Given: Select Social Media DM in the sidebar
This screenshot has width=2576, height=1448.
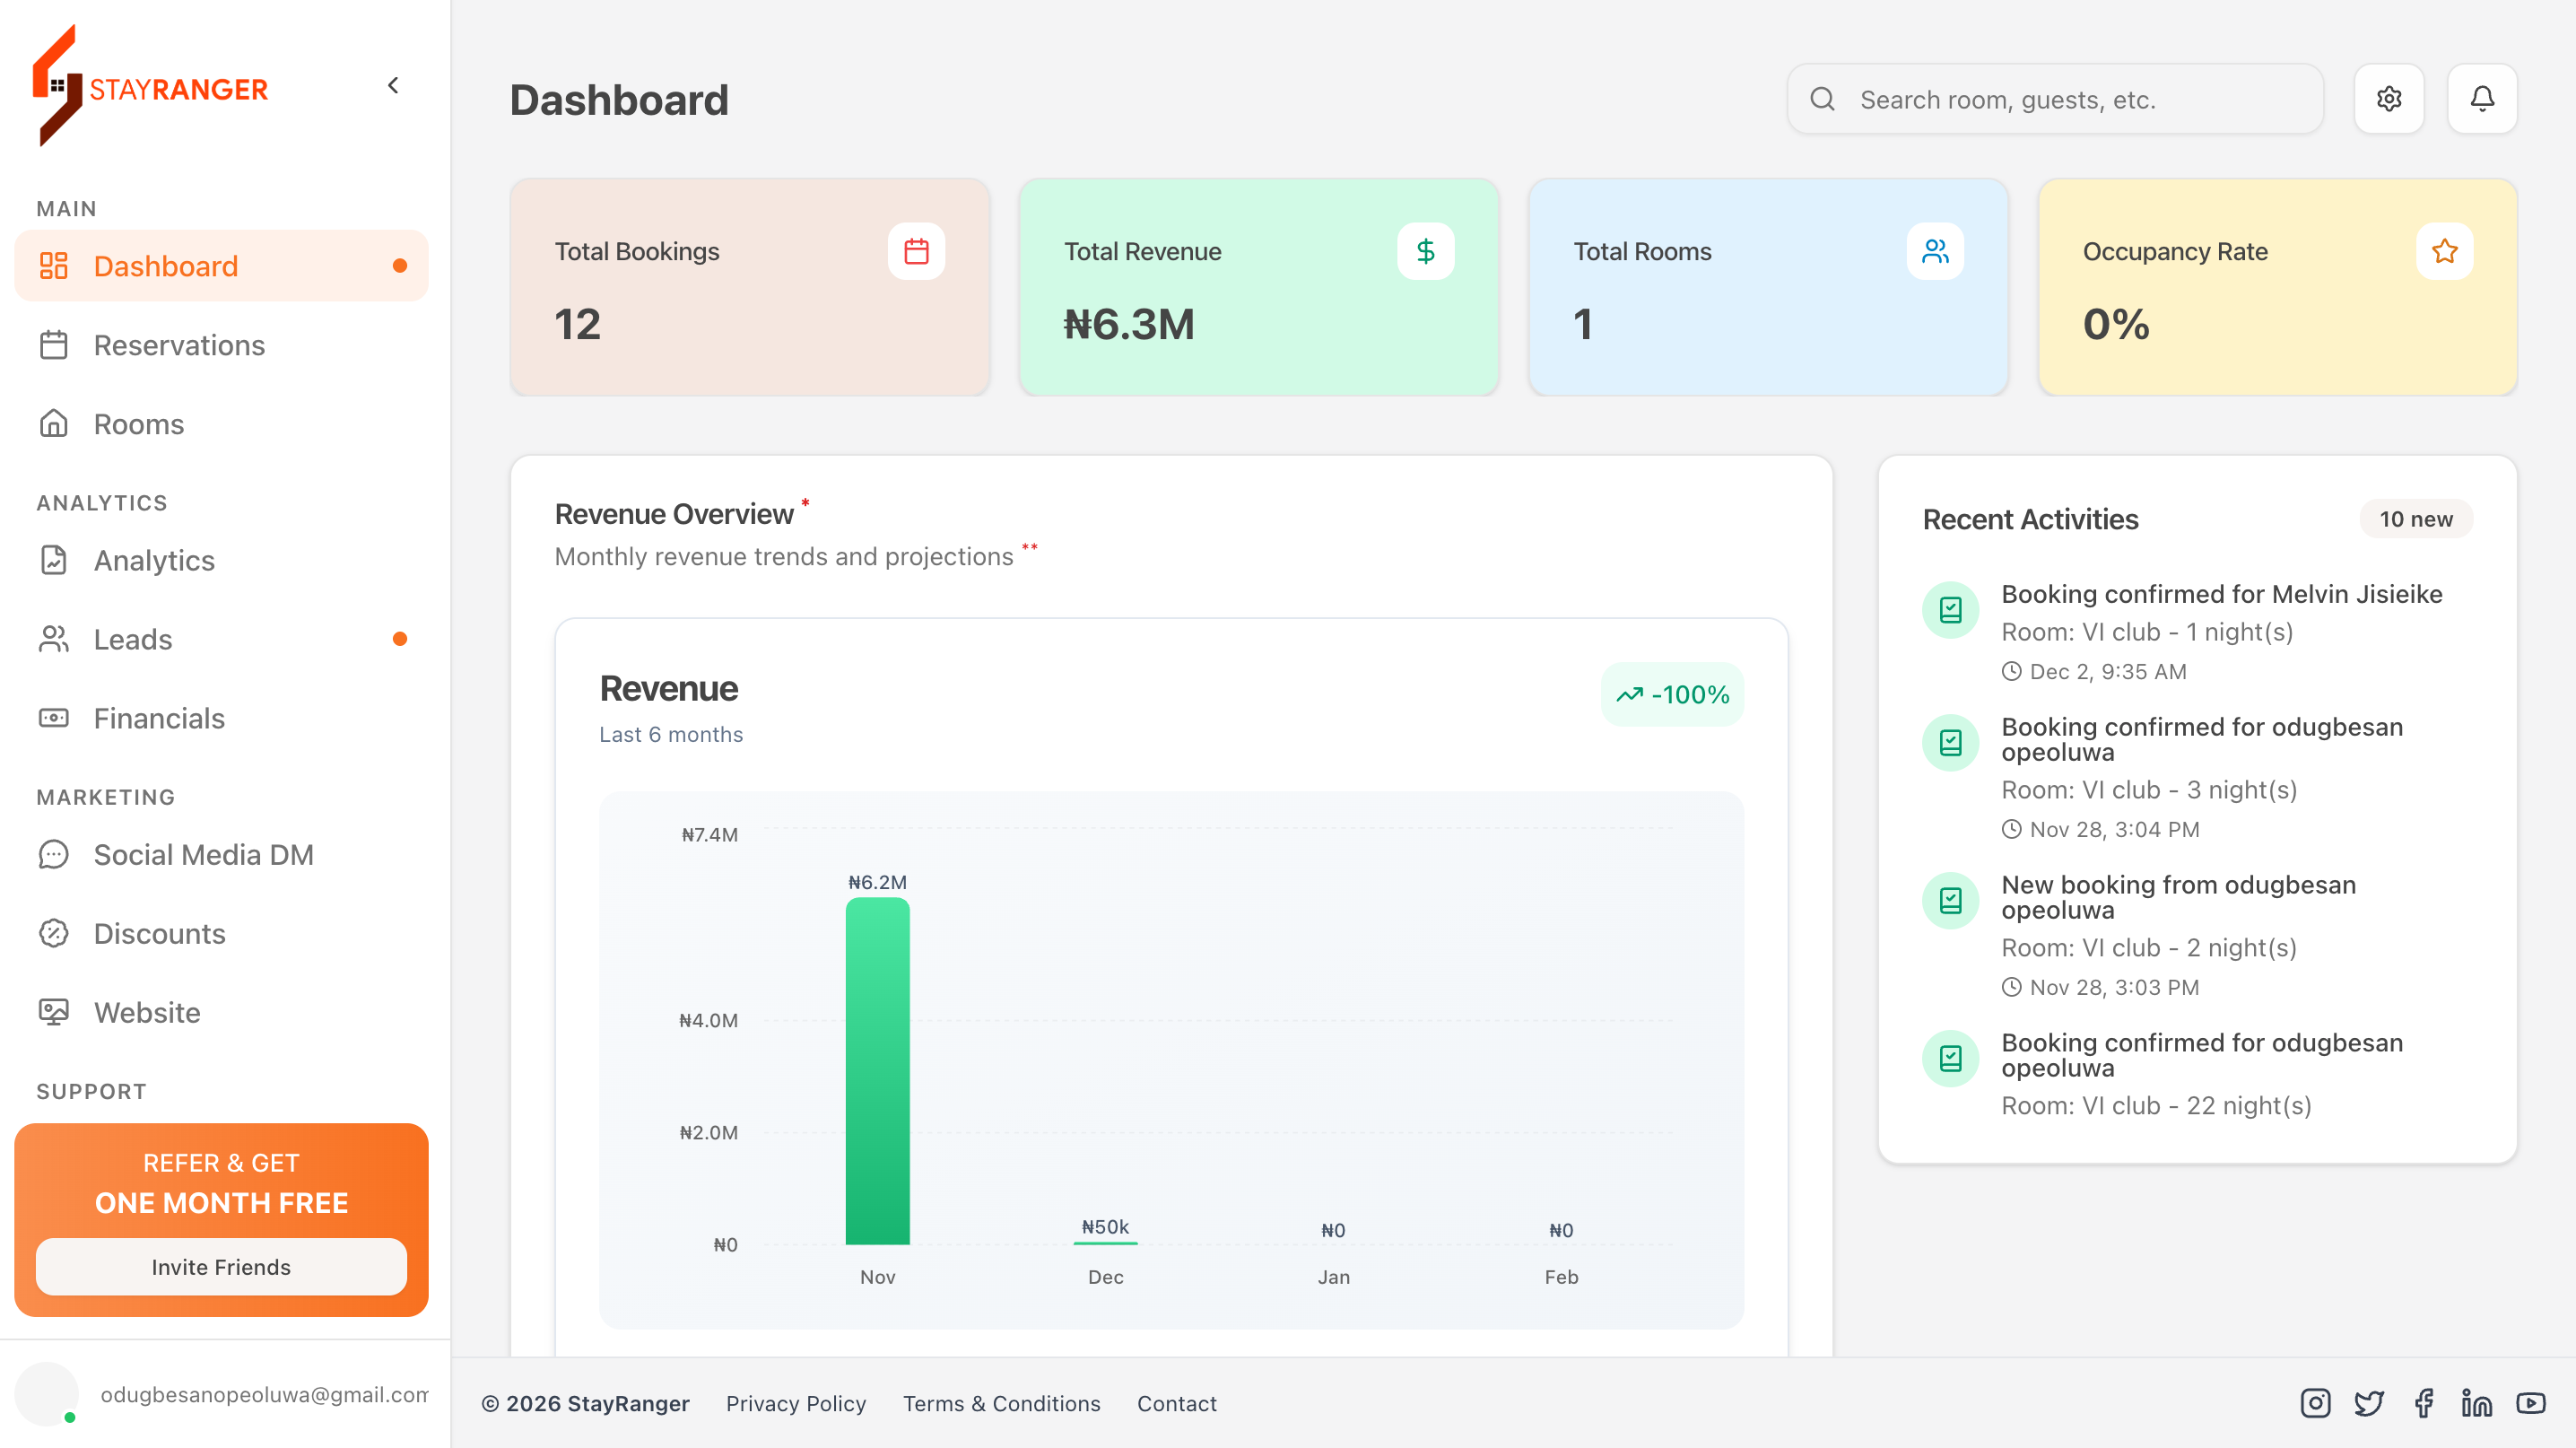Looking at the screenshot, I should (203, 854).
